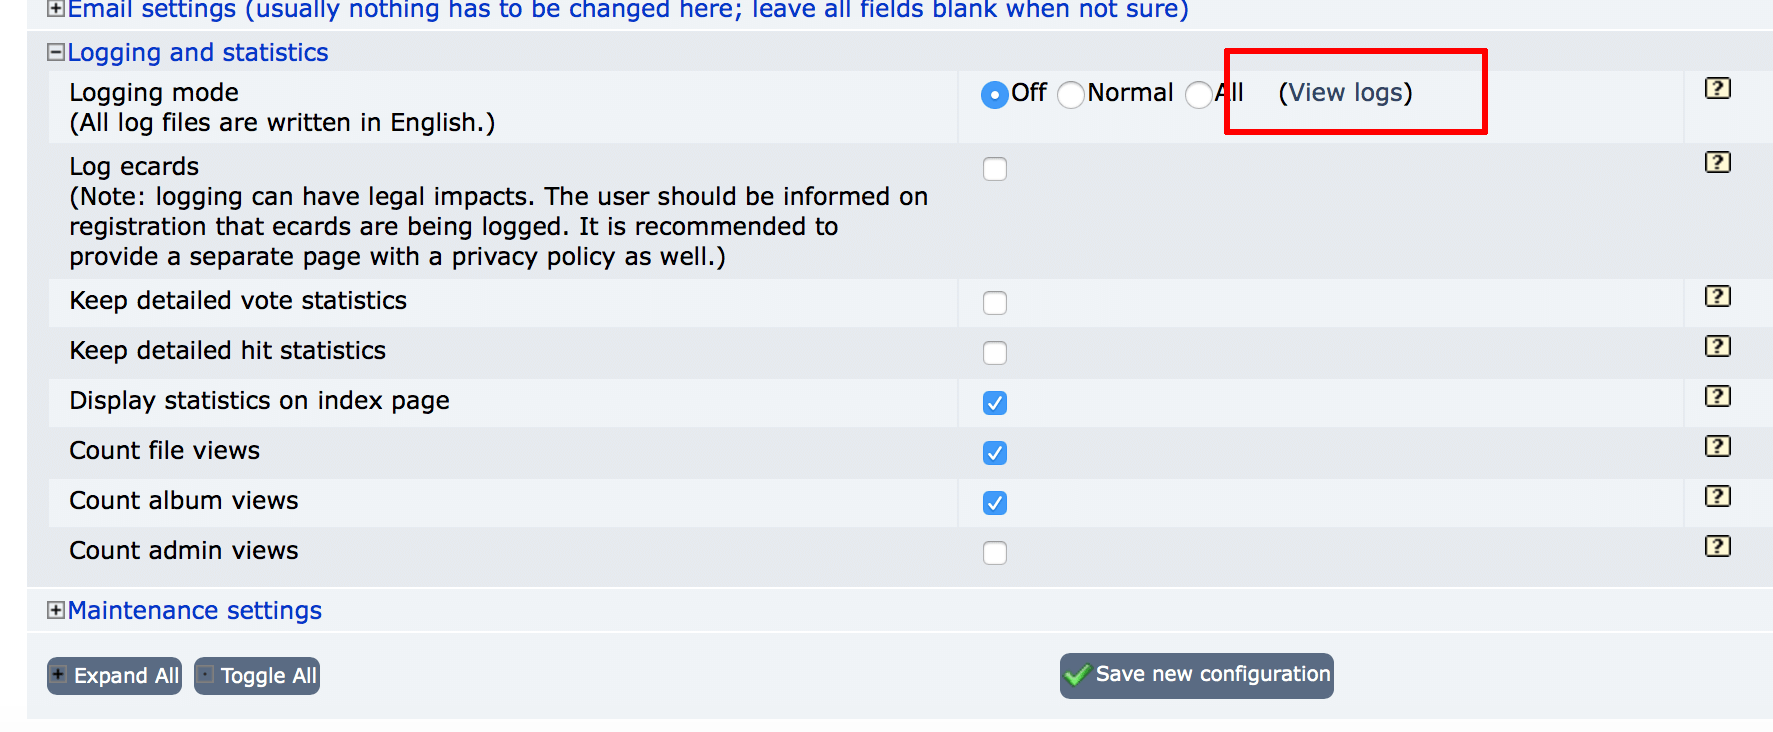1773x732 pixels.
Task: Click help icon for Keep detailed vote statistics
Action: tap(1717, 296)
